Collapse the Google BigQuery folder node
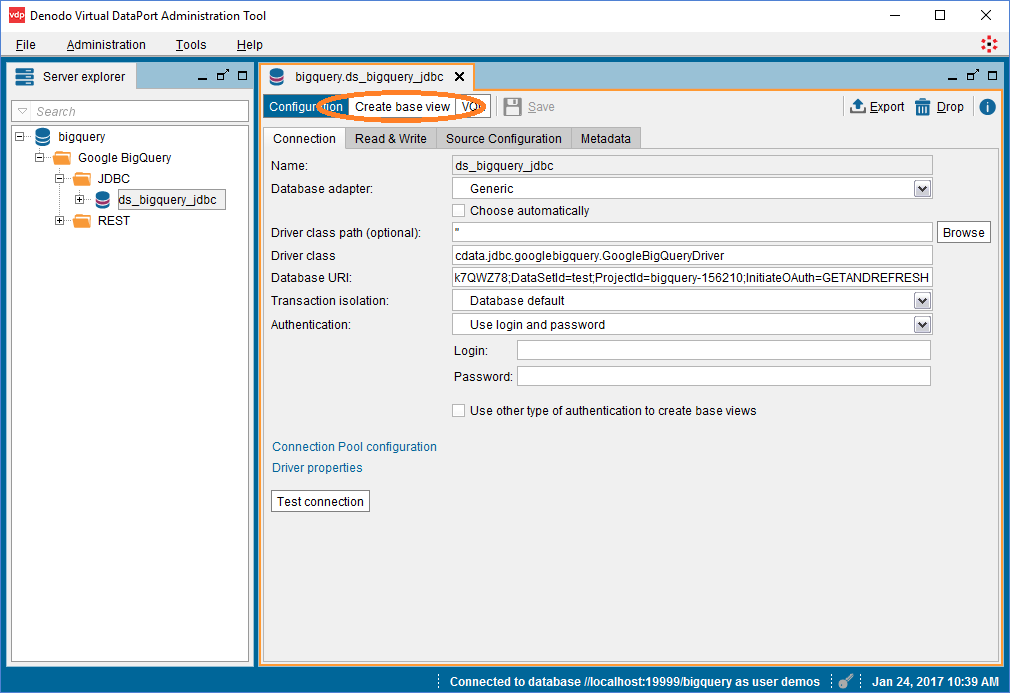 click(39, 157)
